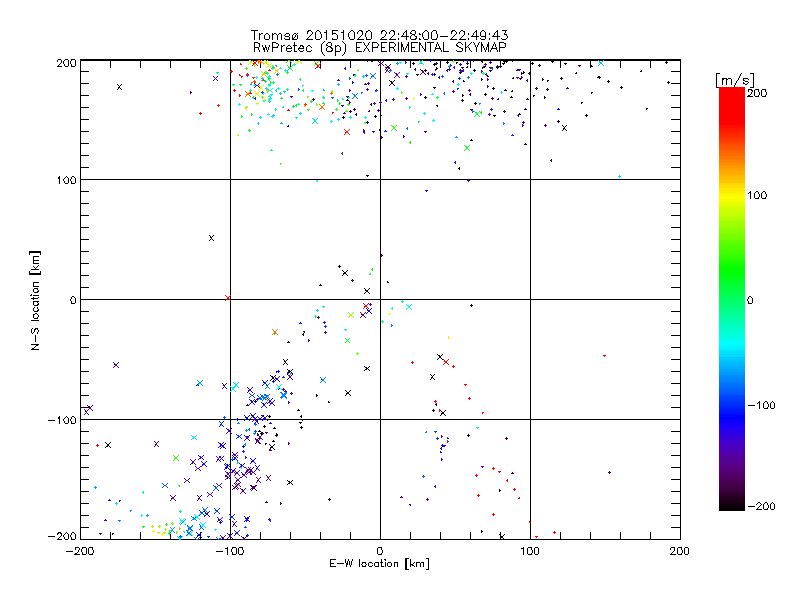Image resolution: width=800 pixels, height=600 pixels.
Task: Click the purple dot near E-W 153, N-S -145
Action: (609, 472)
